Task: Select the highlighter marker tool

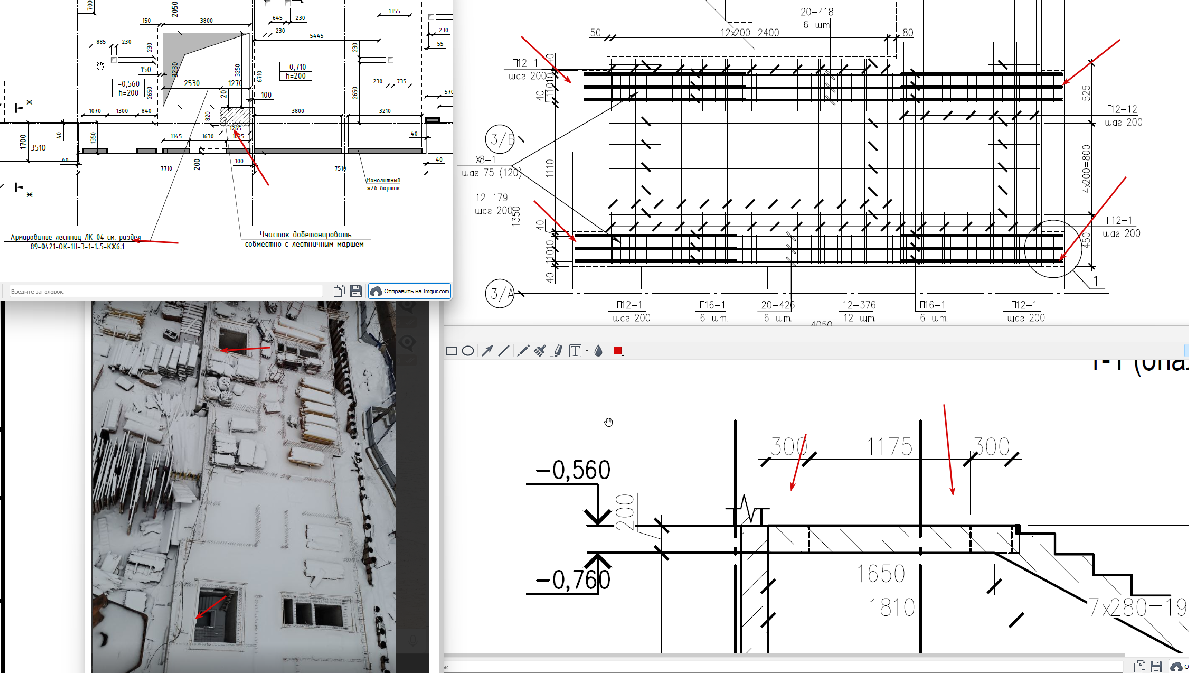Action: 557,351
